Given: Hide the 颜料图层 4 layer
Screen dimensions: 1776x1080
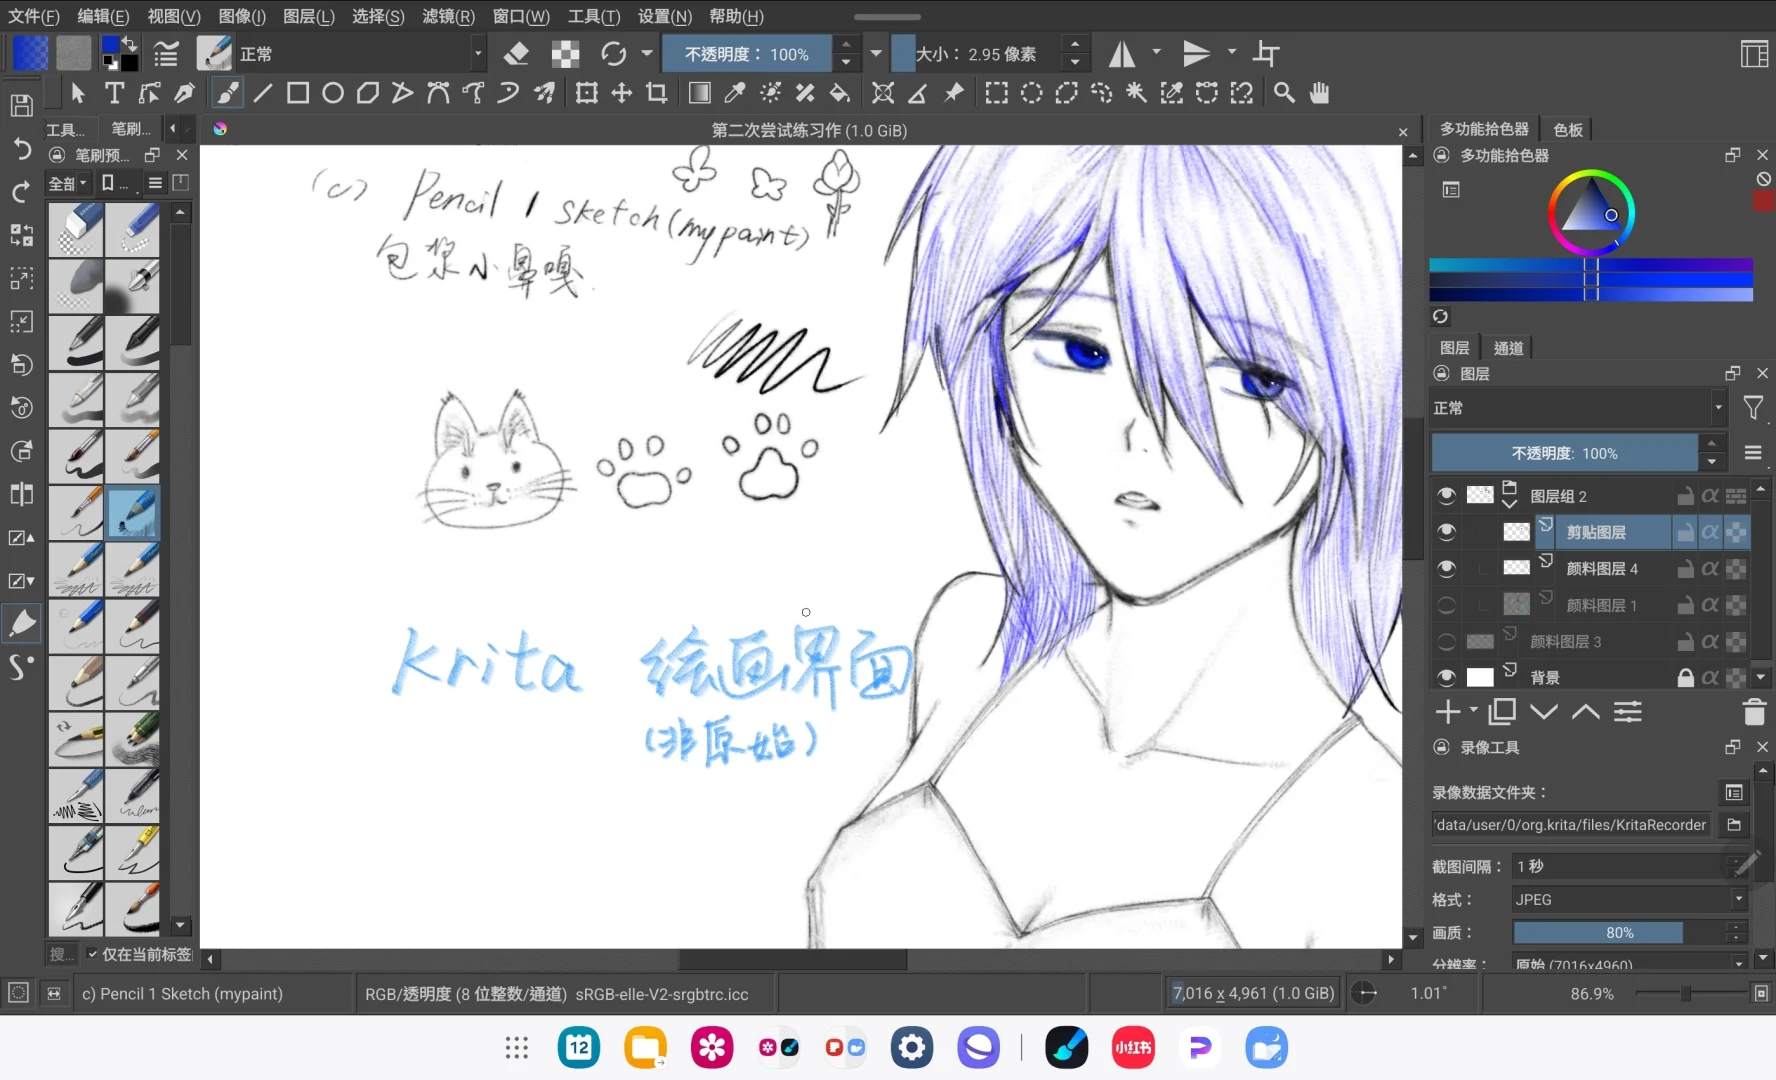Looking at the screenshot, I should tap(1446, 568).
